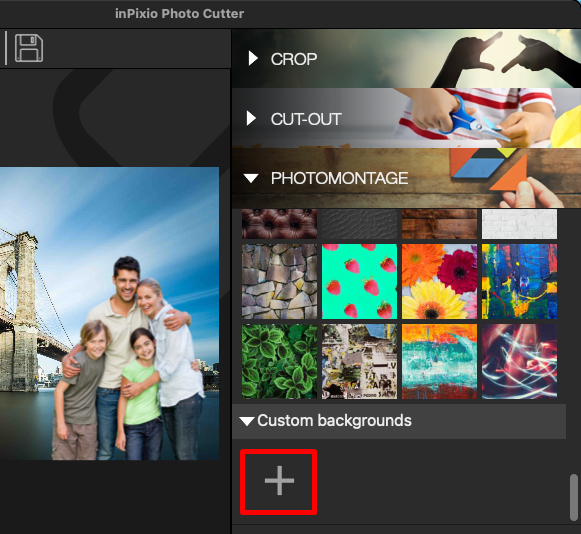581x534 pixels.
Task: Open the CUT-OUT panel header
Action: 406,118
